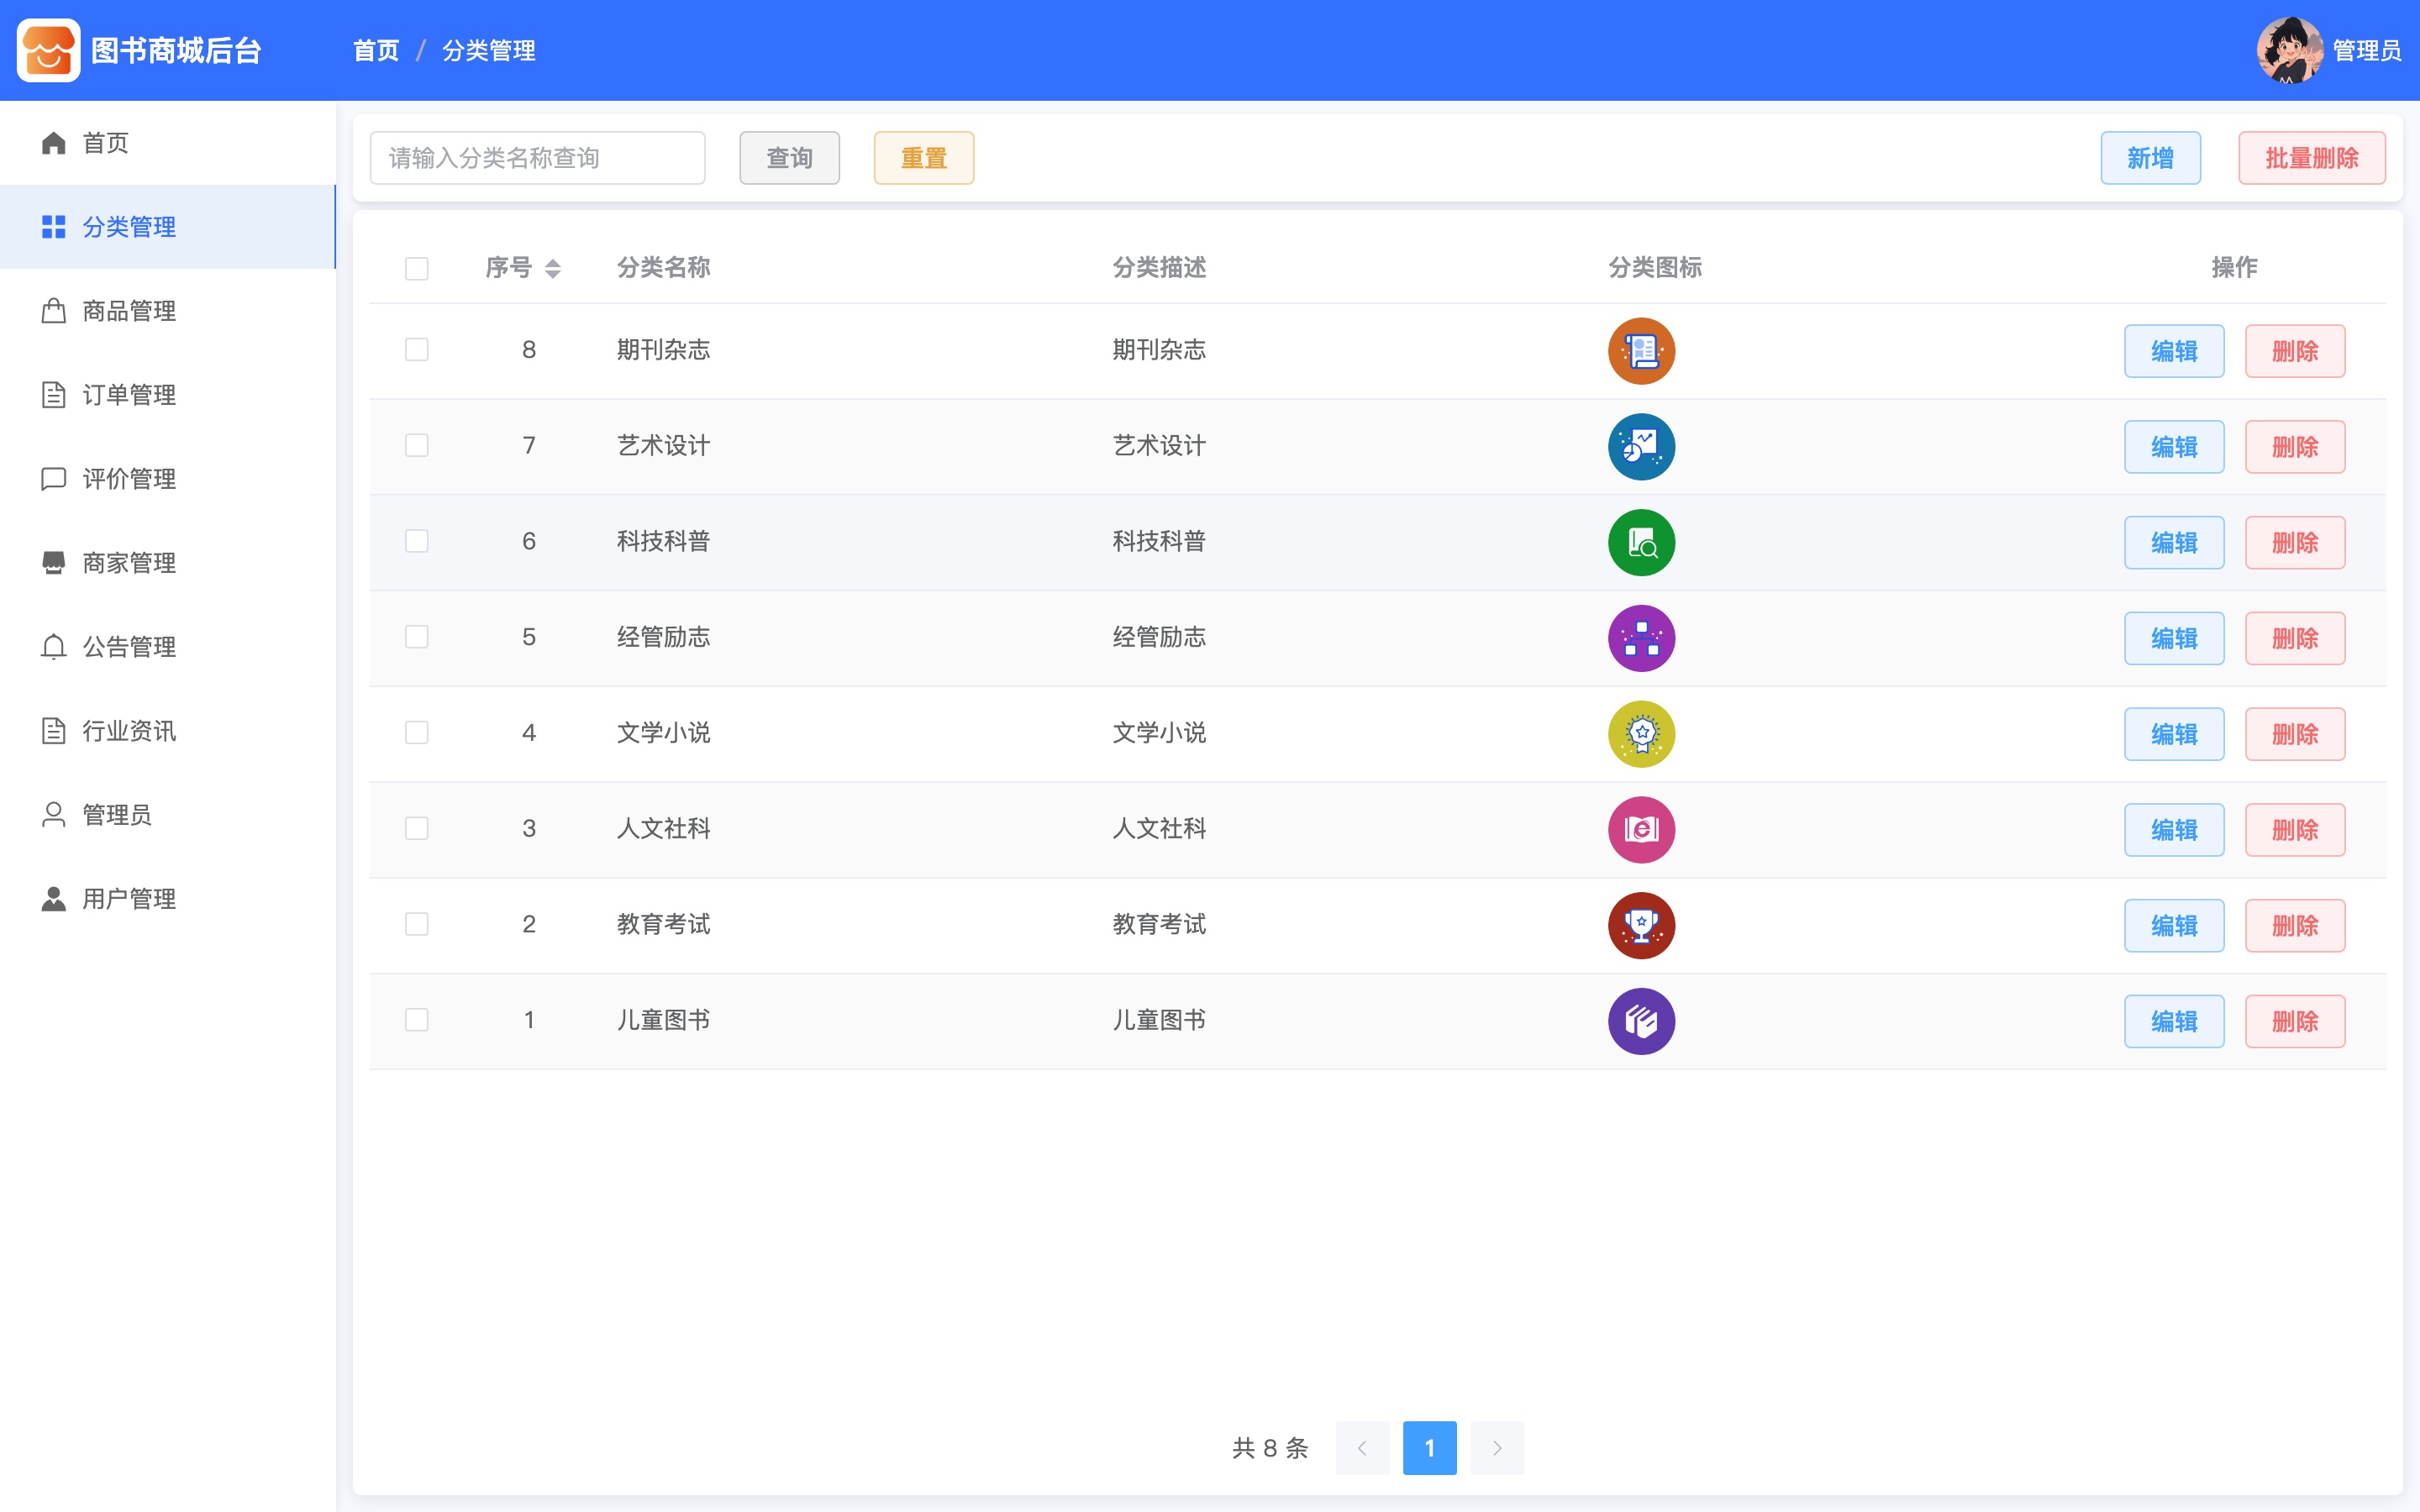Go to the next page arrow

pyautogui.click(x=1497, y=1447)
